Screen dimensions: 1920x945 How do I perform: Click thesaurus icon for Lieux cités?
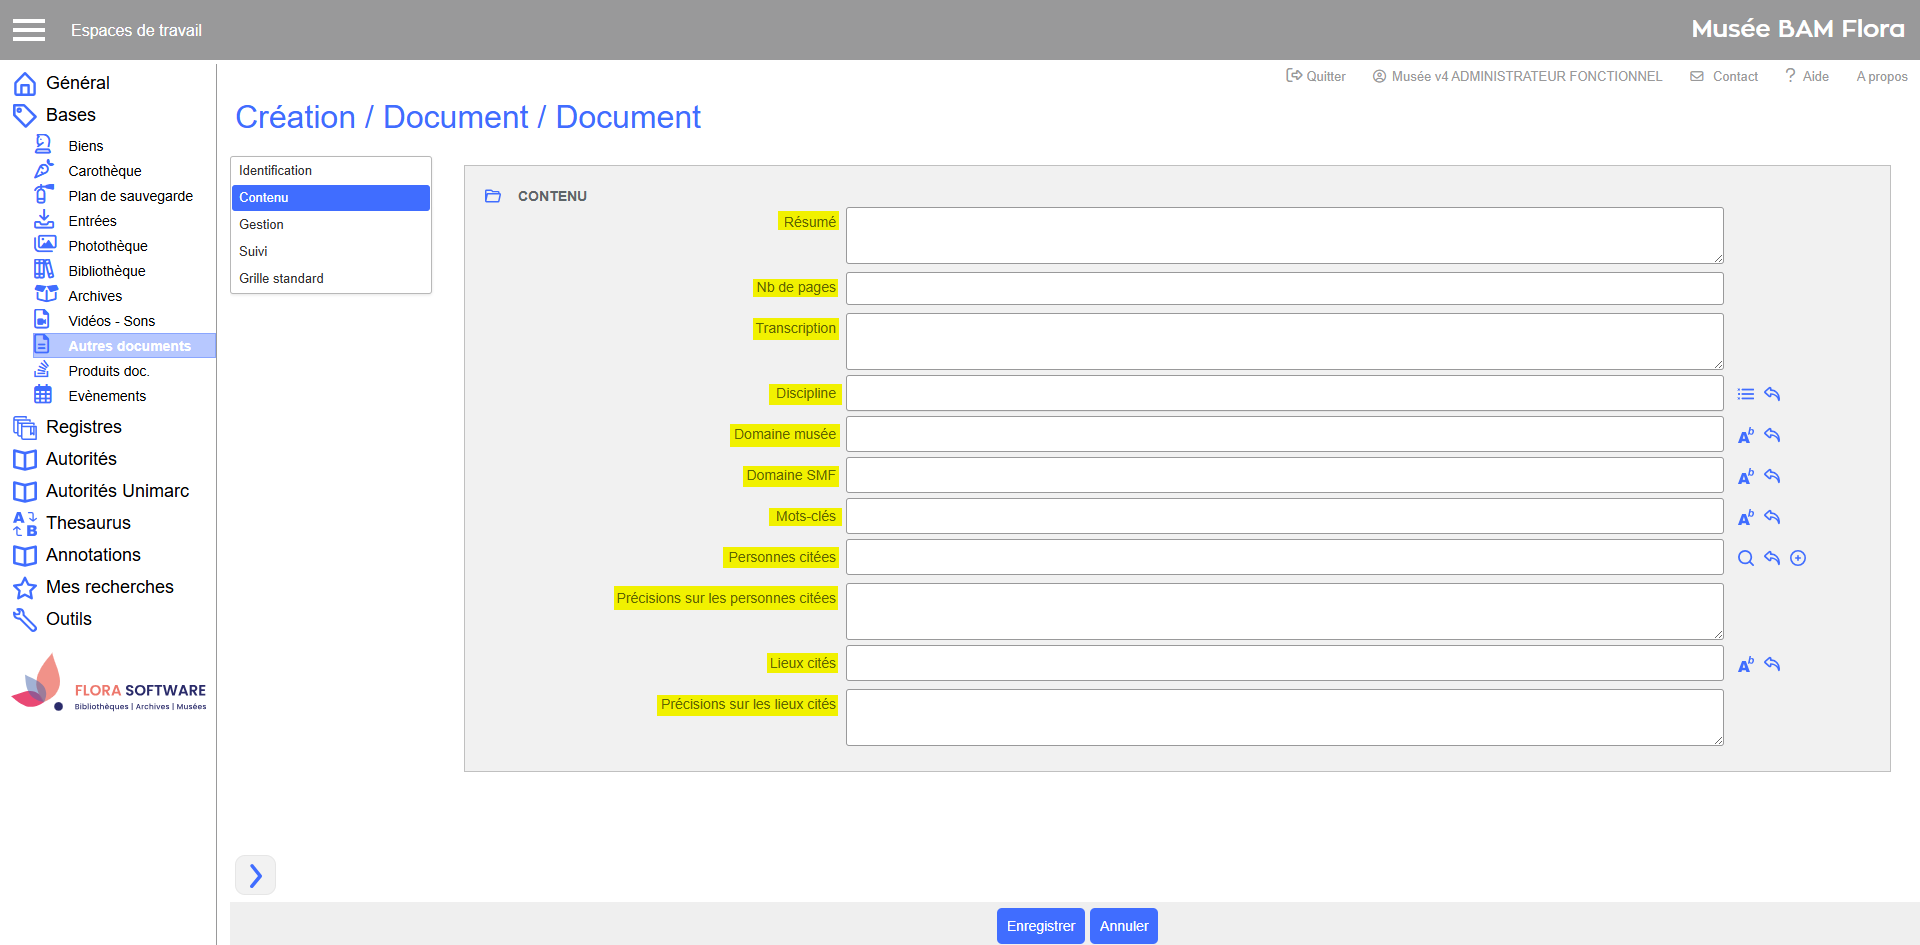pyautogui.click(x=1745, y=665)
